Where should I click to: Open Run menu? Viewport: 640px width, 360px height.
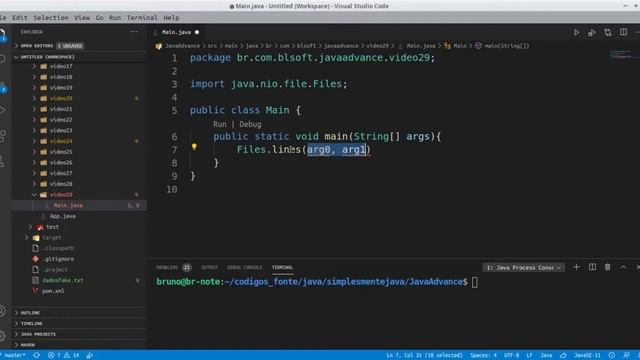[x=115, y=18]
